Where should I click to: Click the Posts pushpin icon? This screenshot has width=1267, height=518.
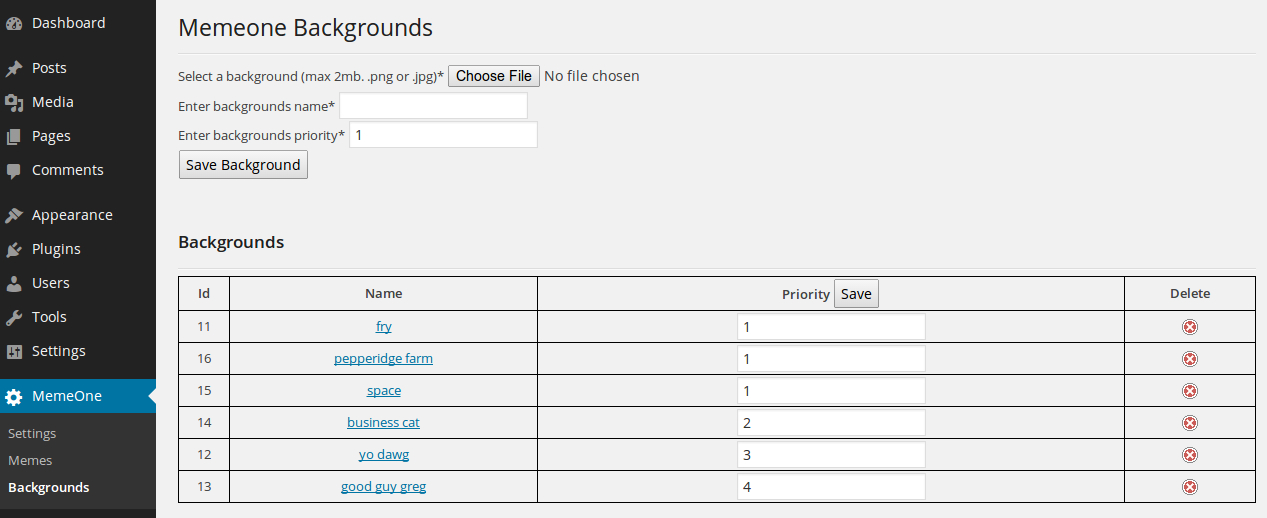tap(14, 69)
